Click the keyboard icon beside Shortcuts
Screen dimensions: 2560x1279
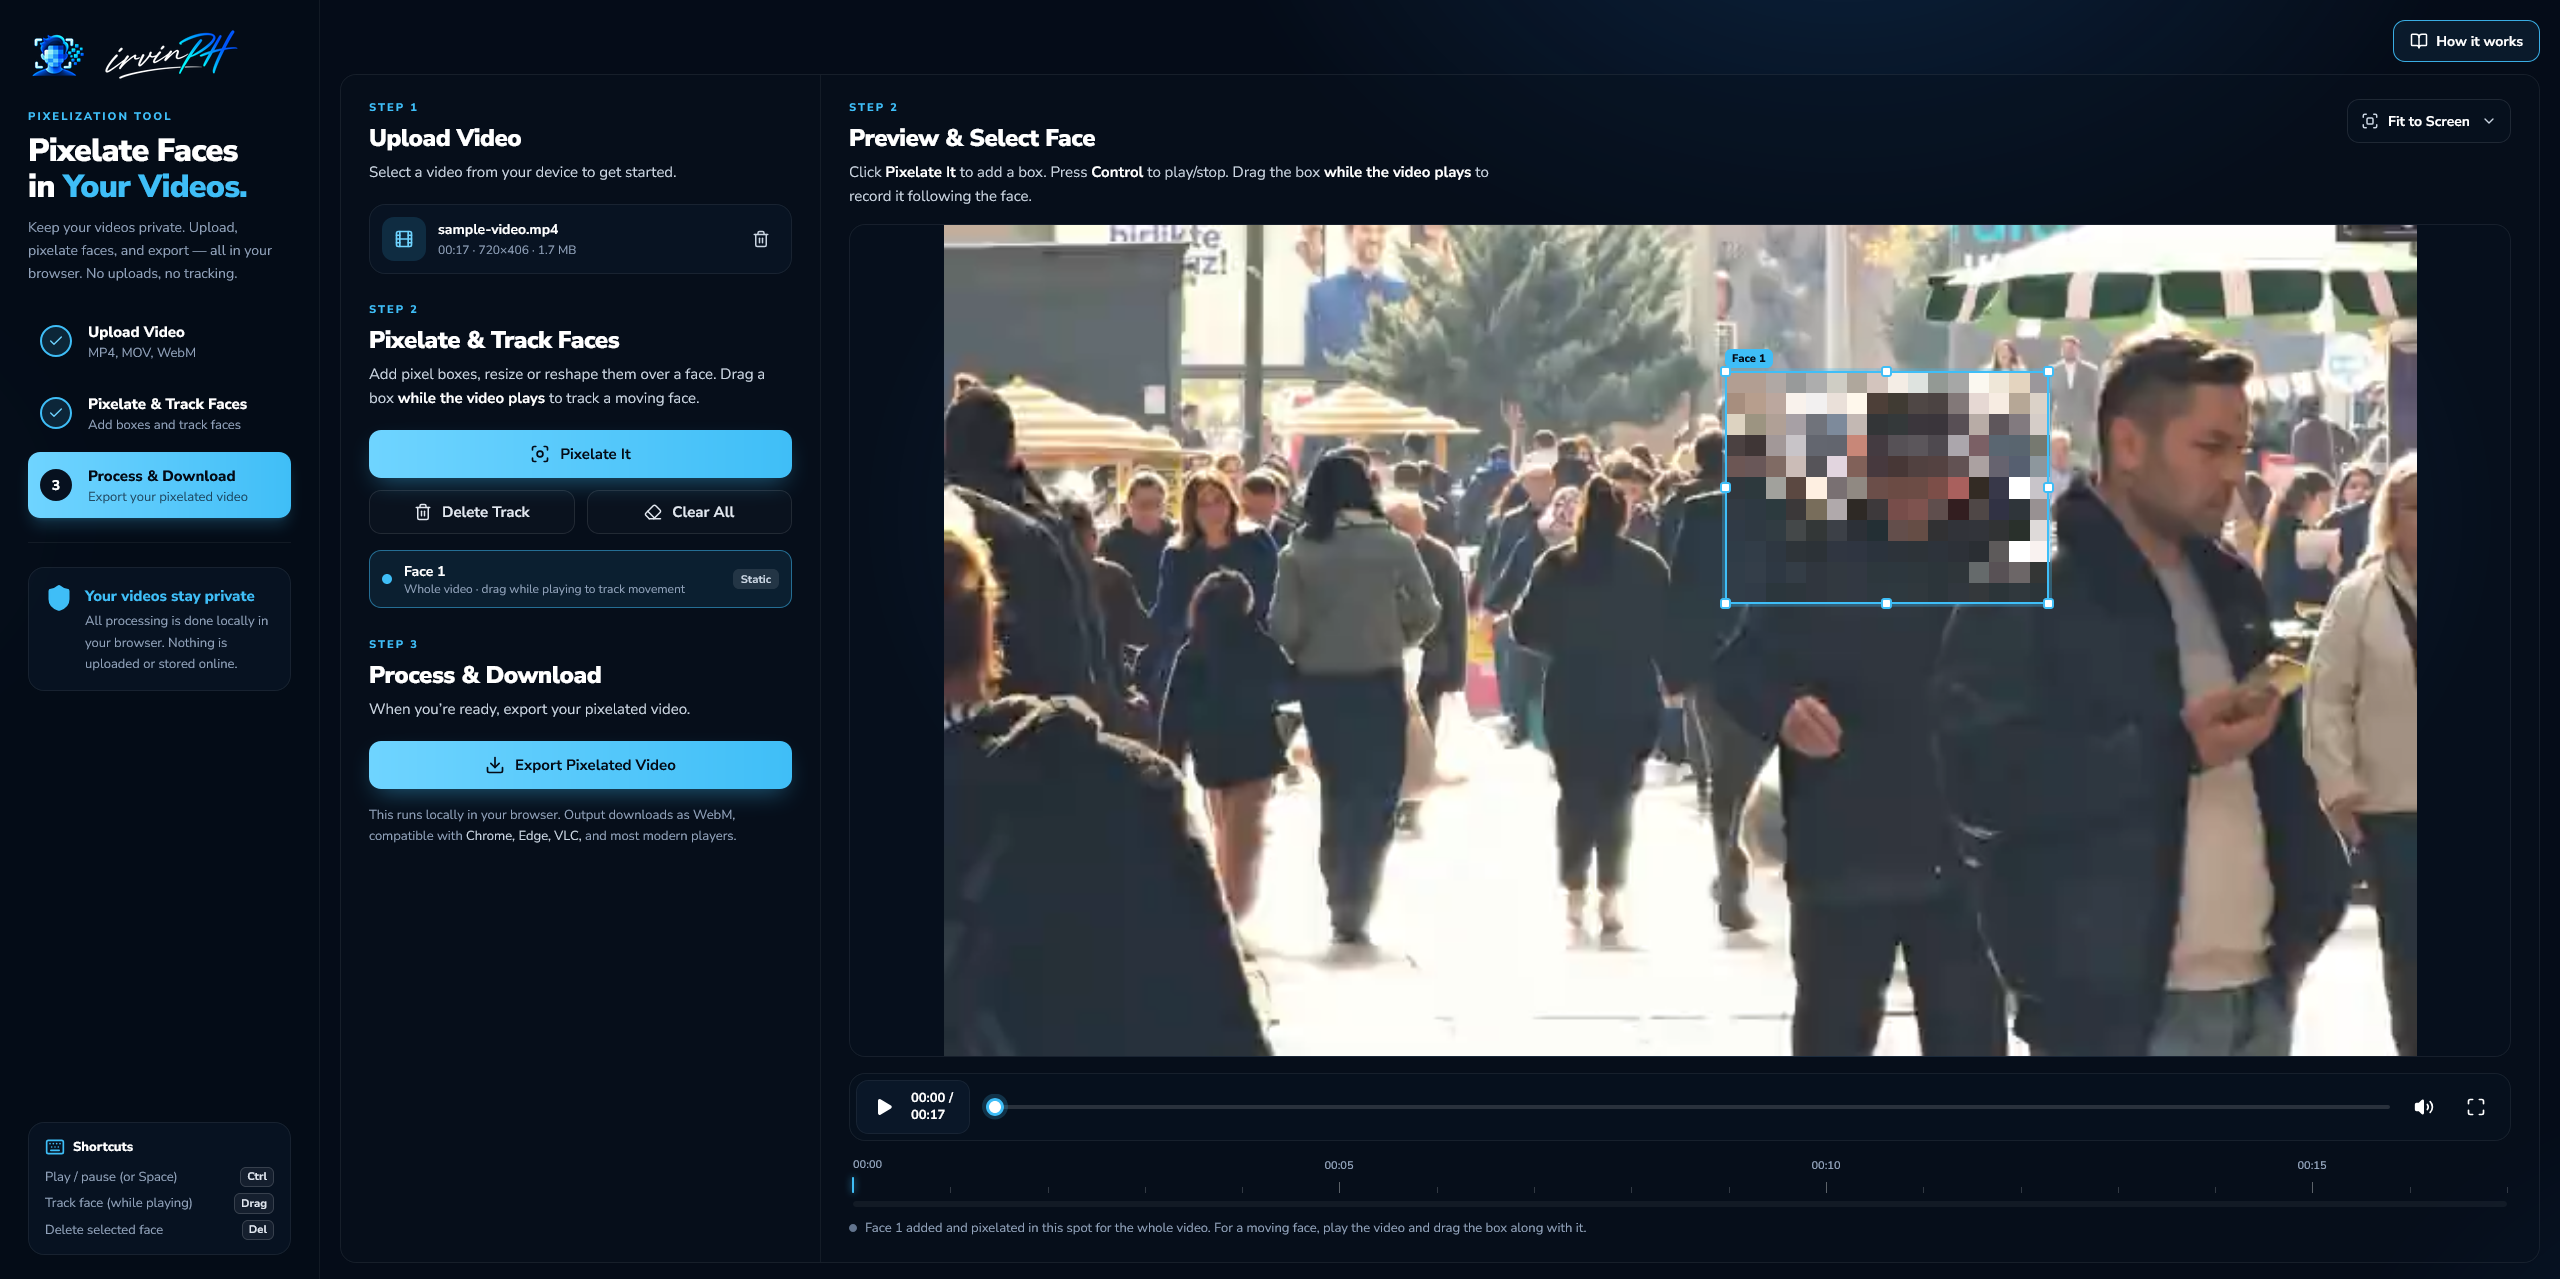tap(55, 1147)
